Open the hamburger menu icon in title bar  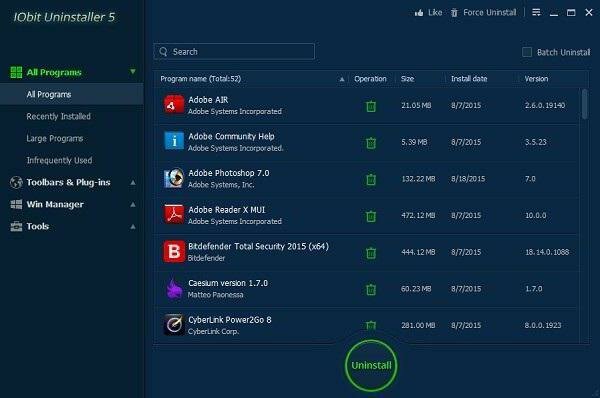coord(536,13)
